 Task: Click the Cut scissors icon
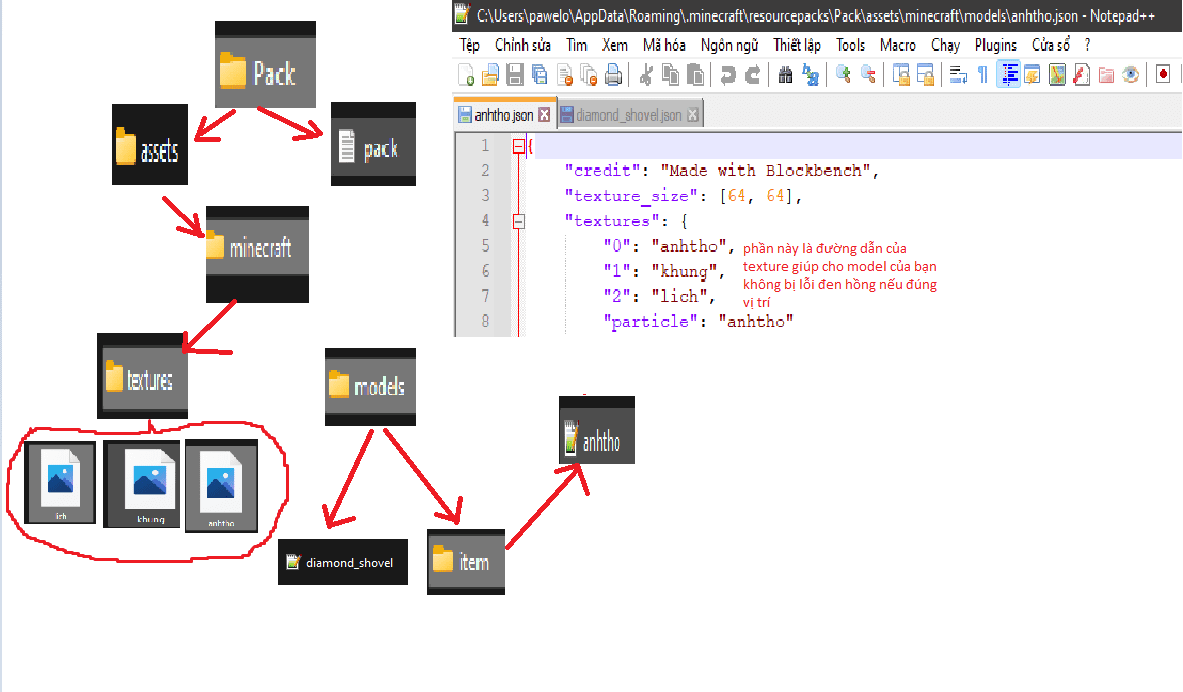pos(646,75)
